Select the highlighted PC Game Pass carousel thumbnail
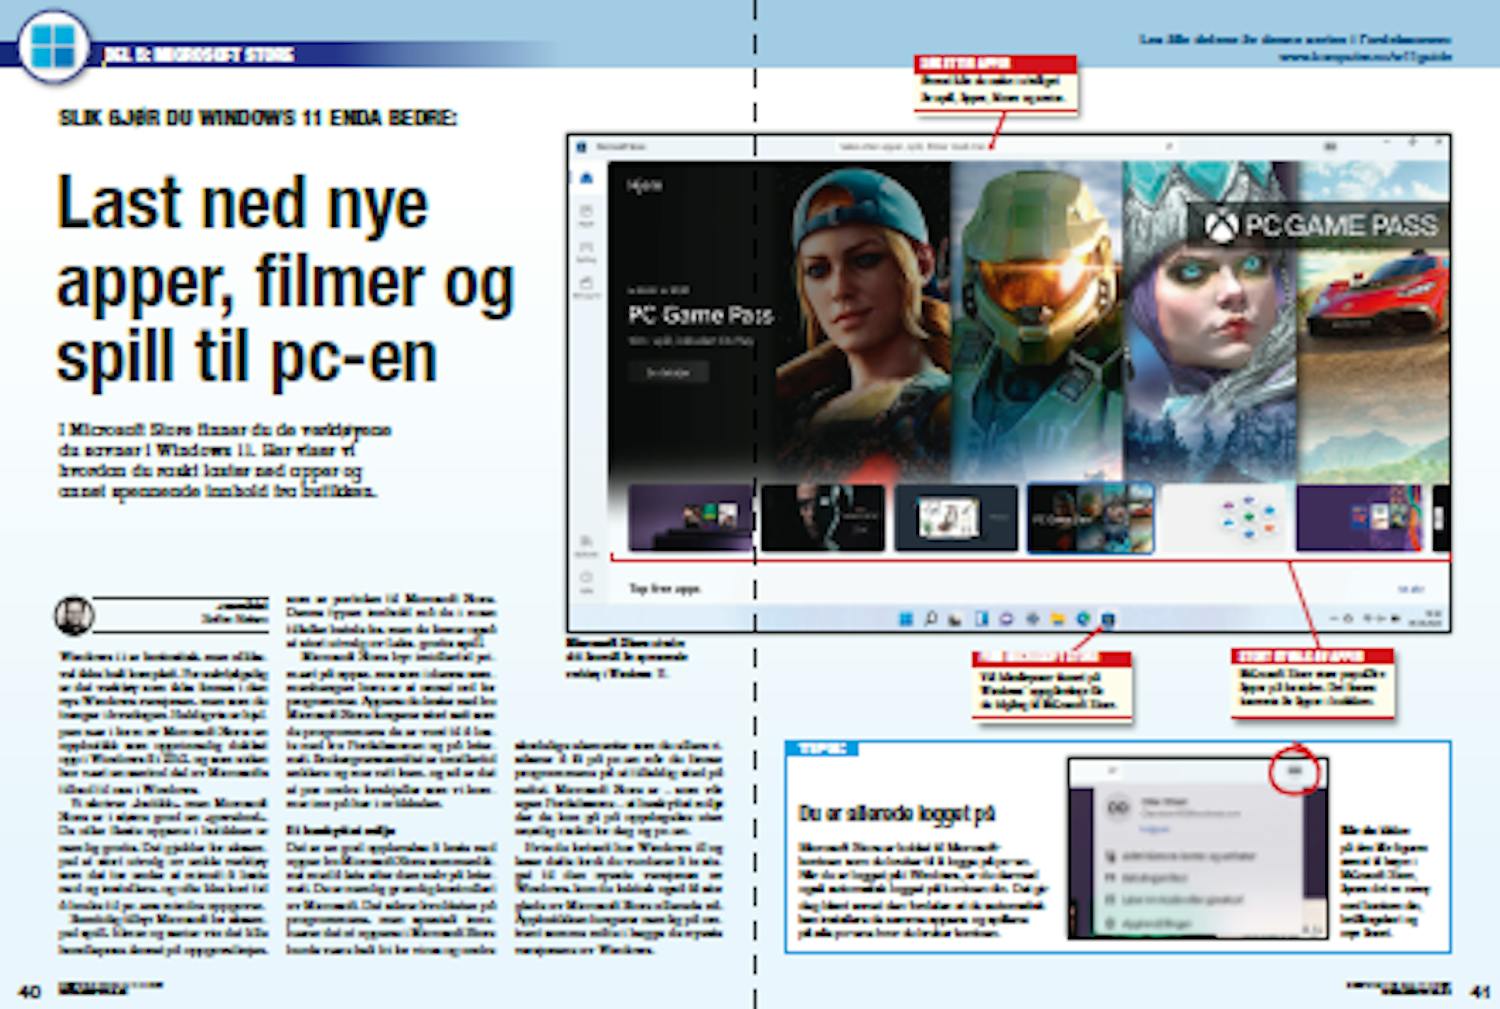Viewport: 1500px width, 1009px height. click(1090, 518)
